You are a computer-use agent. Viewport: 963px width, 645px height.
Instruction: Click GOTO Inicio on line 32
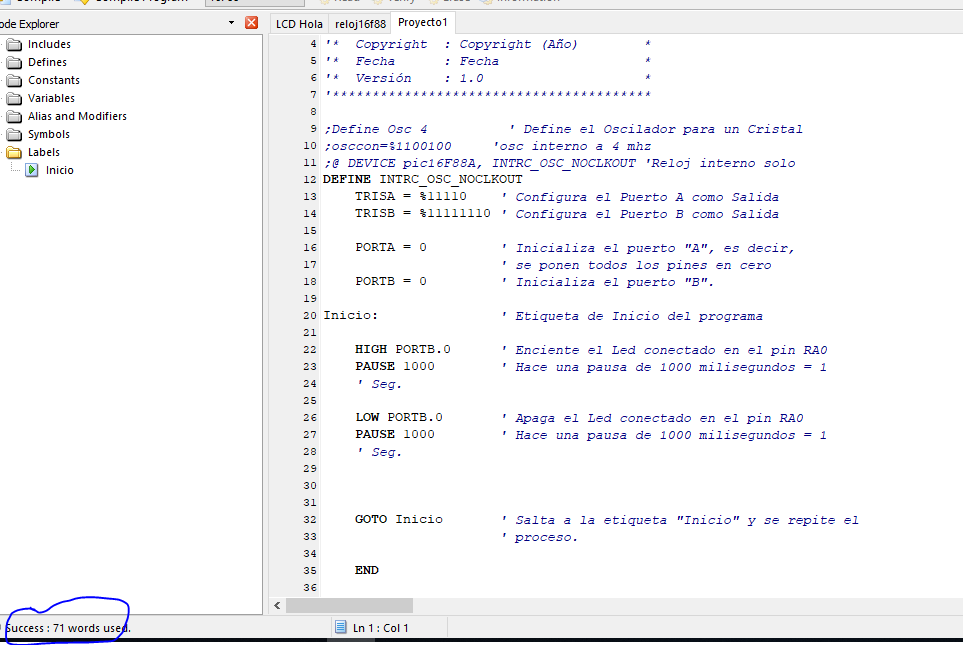(399, 519)
